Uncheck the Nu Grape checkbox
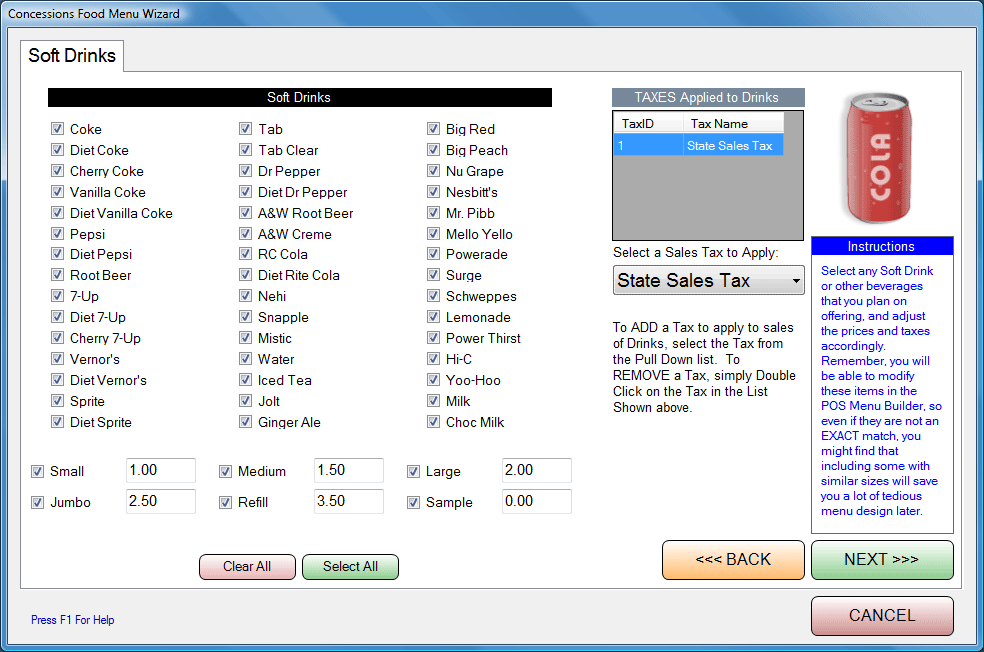Screen dimensions: 984x652 (433, 171)
